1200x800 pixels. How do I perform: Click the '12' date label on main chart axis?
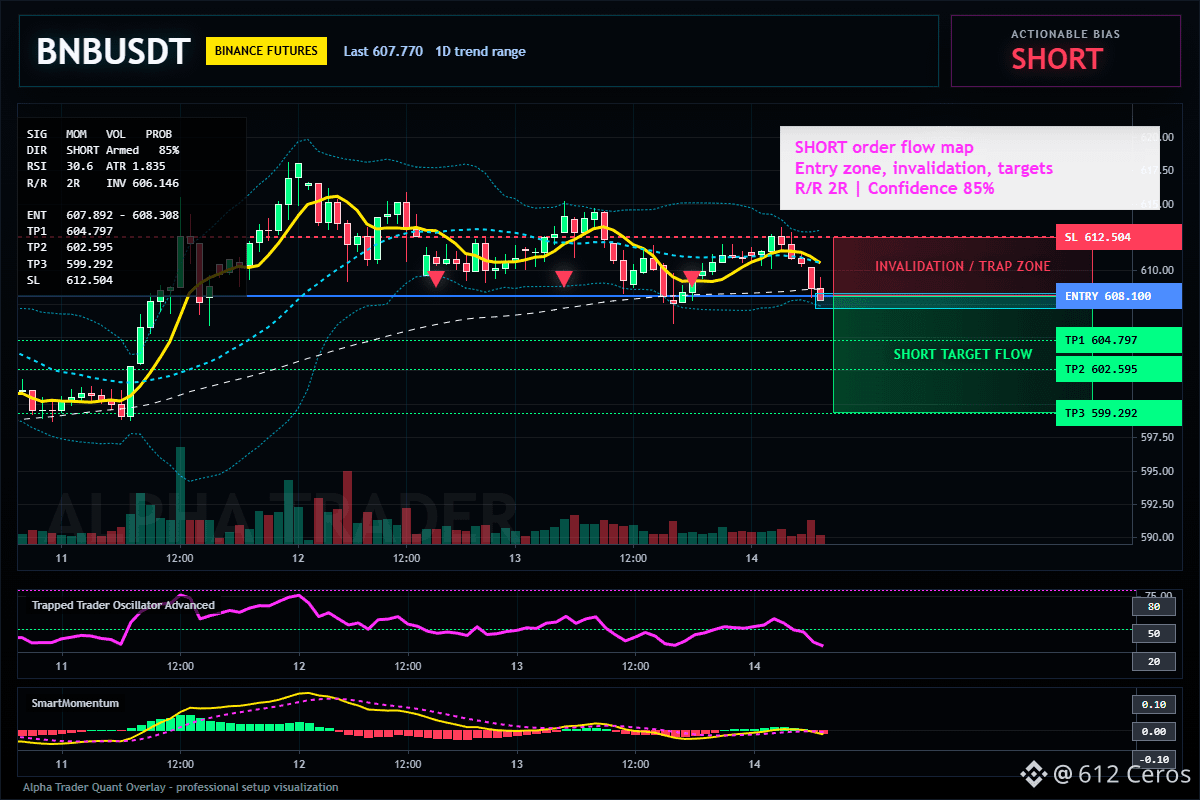coord(298,557)
